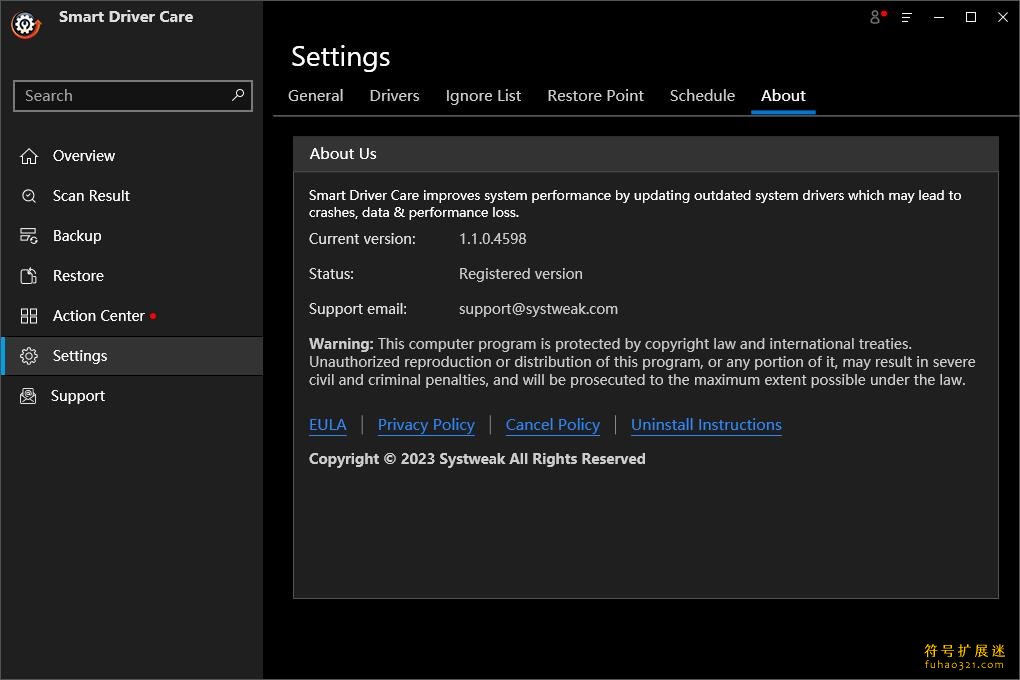Open the Restore section
This screenshot has width=1020, height=680.
coord(132,276)
